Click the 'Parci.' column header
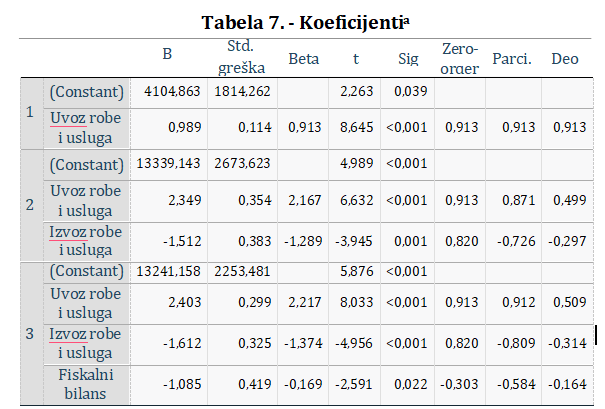Viewport: 605px width, 409px height. 511,59
